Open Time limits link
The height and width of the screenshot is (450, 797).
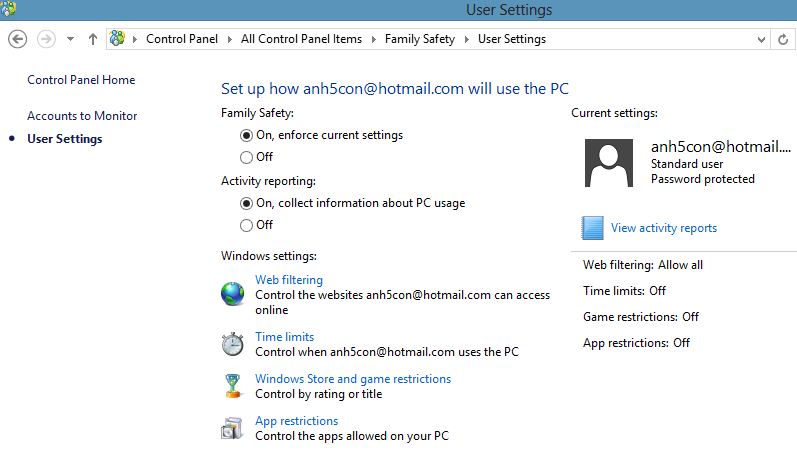click(x=285, y=337)
